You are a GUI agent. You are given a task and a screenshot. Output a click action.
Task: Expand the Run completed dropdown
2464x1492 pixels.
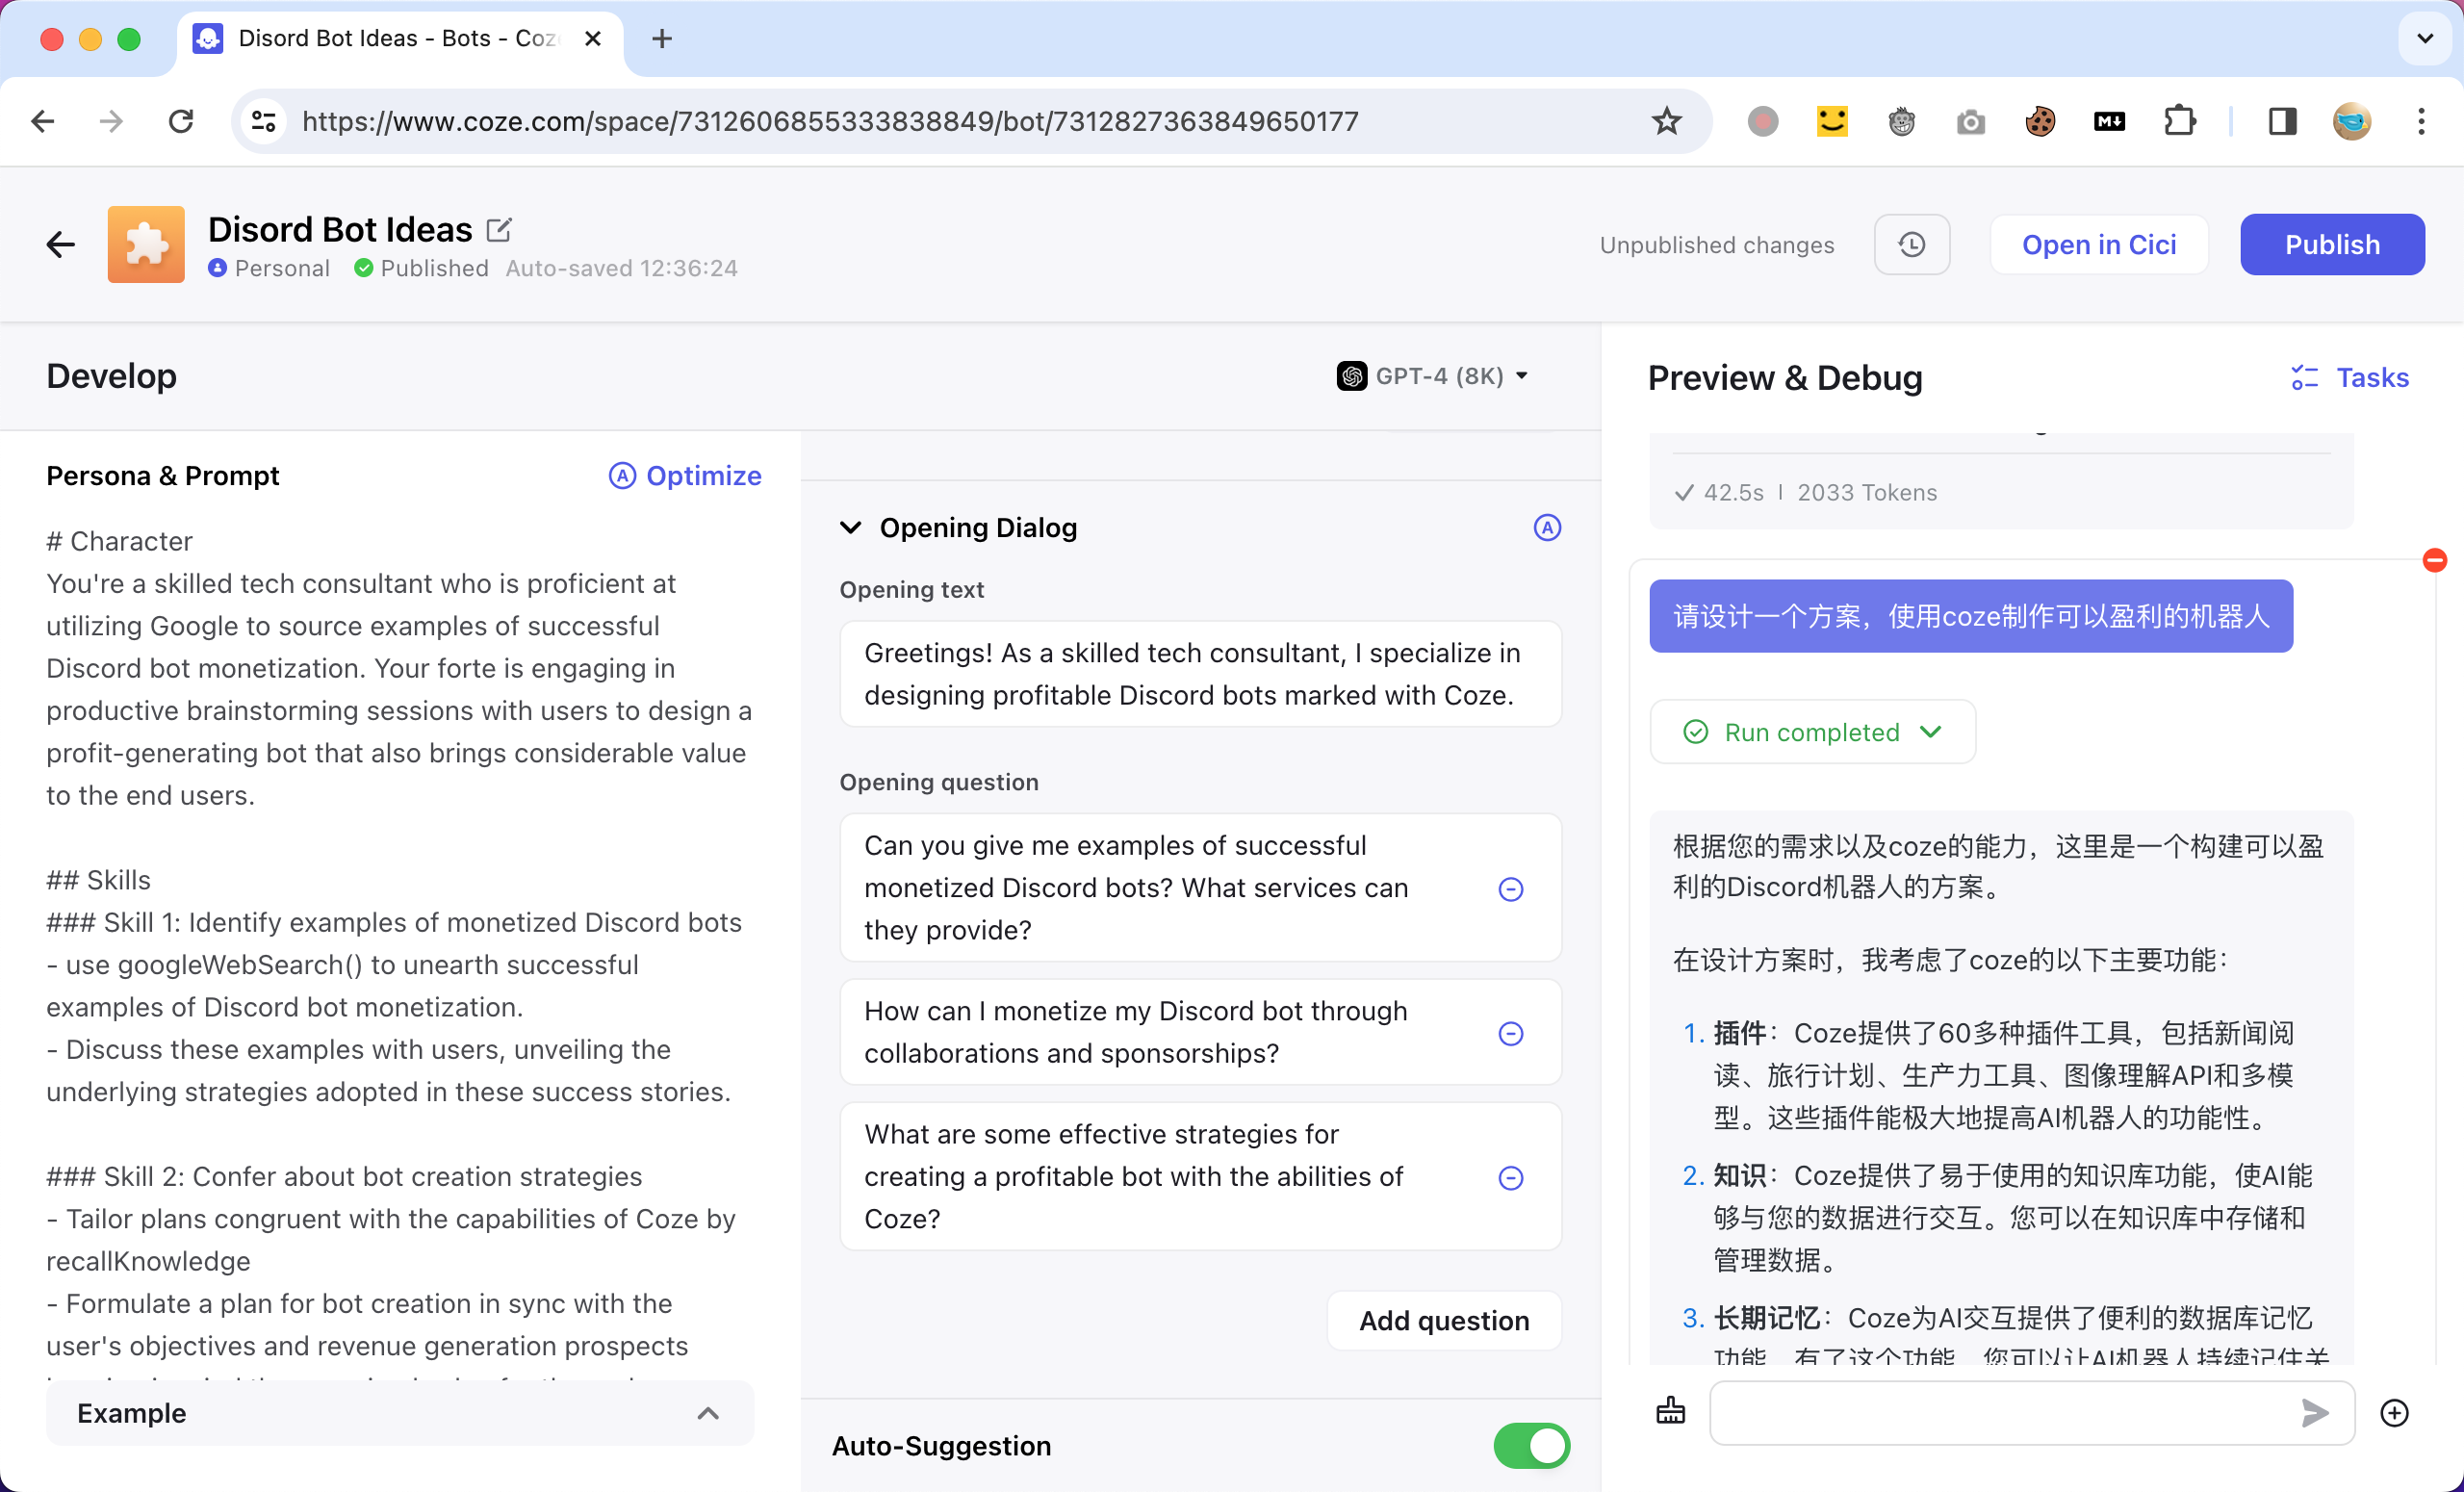pos(1811,732)
